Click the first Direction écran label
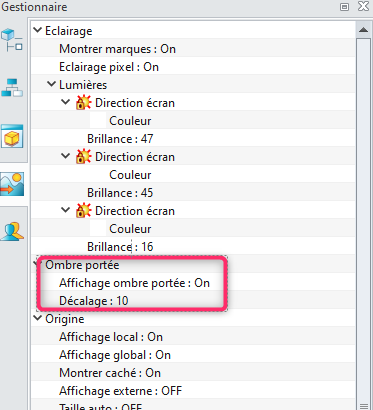The width and height of the screenshot is (373, 410). click(135, 103)
